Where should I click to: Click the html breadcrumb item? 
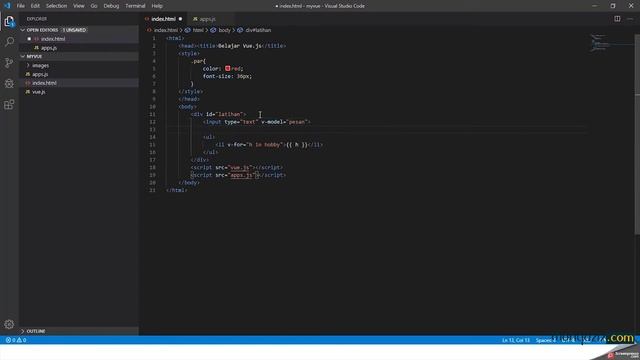[198, 30]
